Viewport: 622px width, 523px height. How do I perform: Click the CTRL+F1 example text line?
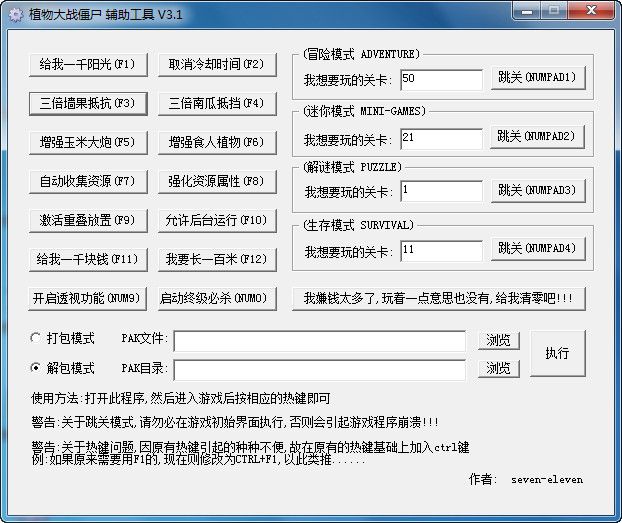click(x=198, y=460)
